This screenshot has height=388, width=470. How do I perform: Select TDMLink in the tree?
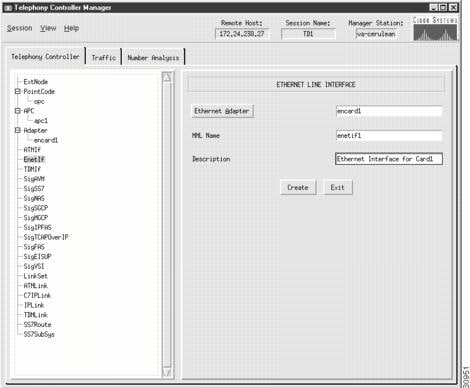coord(35,315)
